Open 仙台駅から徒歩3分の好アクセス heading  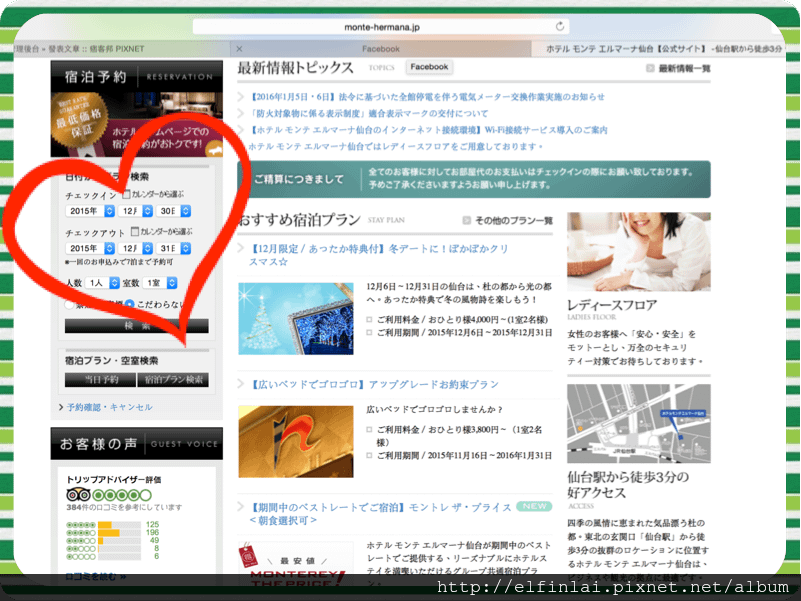point(628,484)
